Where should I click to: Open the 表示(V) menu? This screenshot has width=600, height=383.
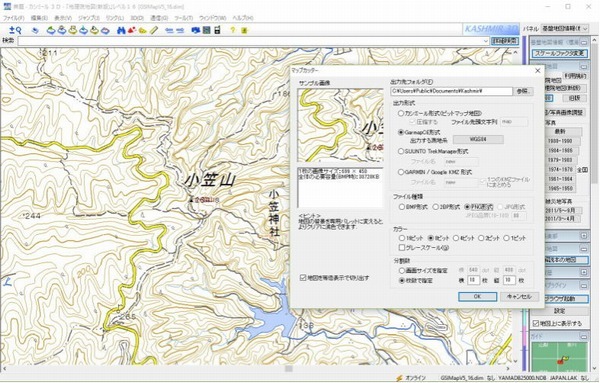(x=63, y=18)
